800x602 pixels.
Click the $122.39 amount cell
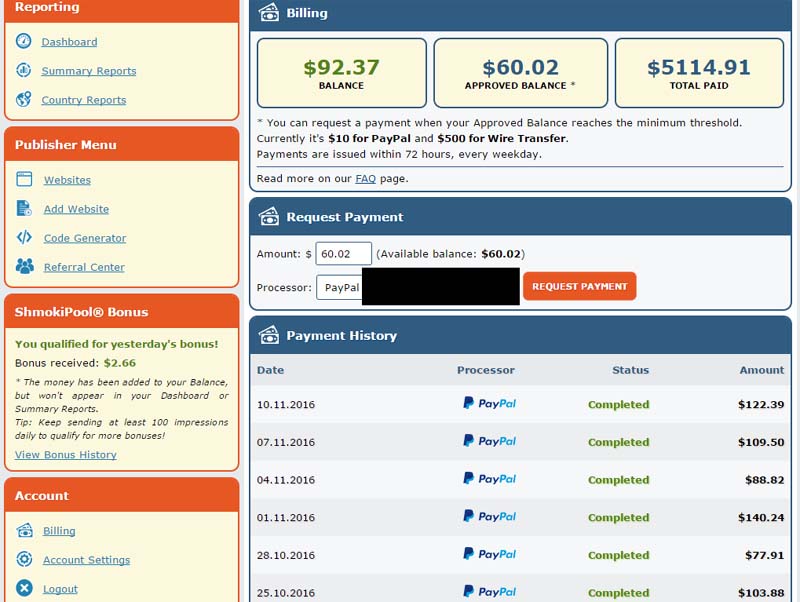761,405
